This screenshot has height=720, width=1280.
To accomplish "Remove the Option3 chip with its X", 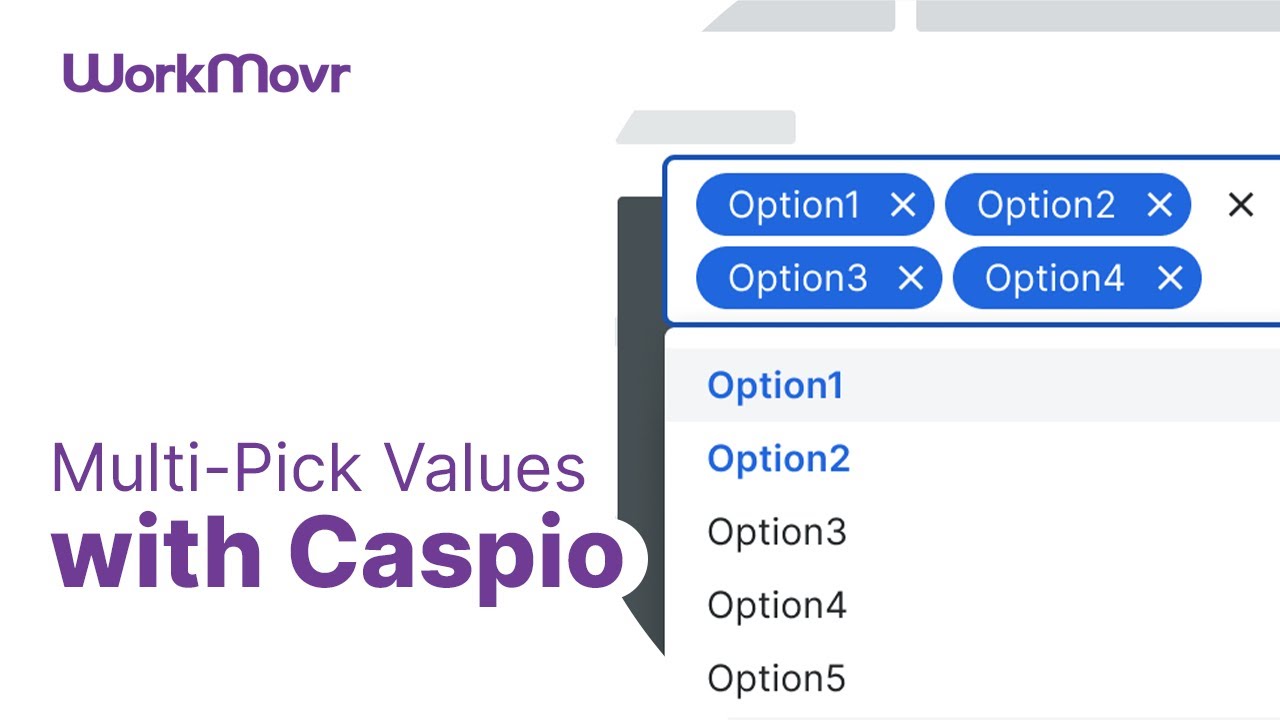I will click(910, 278).
